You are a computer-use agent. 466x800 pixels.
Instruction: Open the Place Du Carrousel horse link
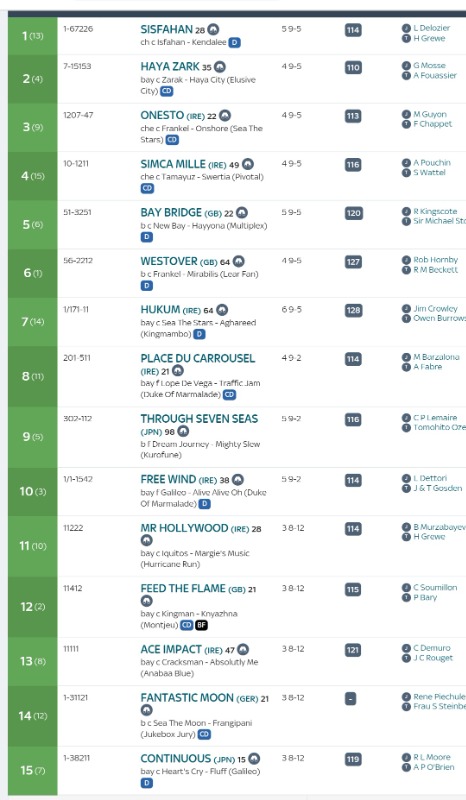pyautogui.click(x=198, y=358)
